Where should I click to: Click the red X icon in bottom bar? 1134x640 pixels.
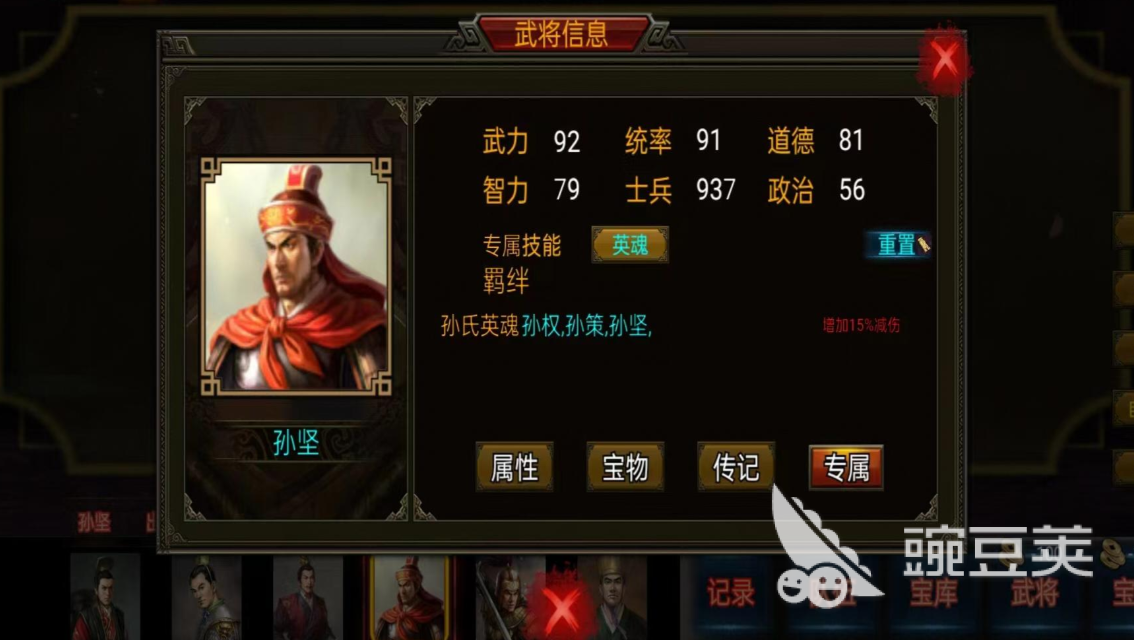[x=562, y=606]
